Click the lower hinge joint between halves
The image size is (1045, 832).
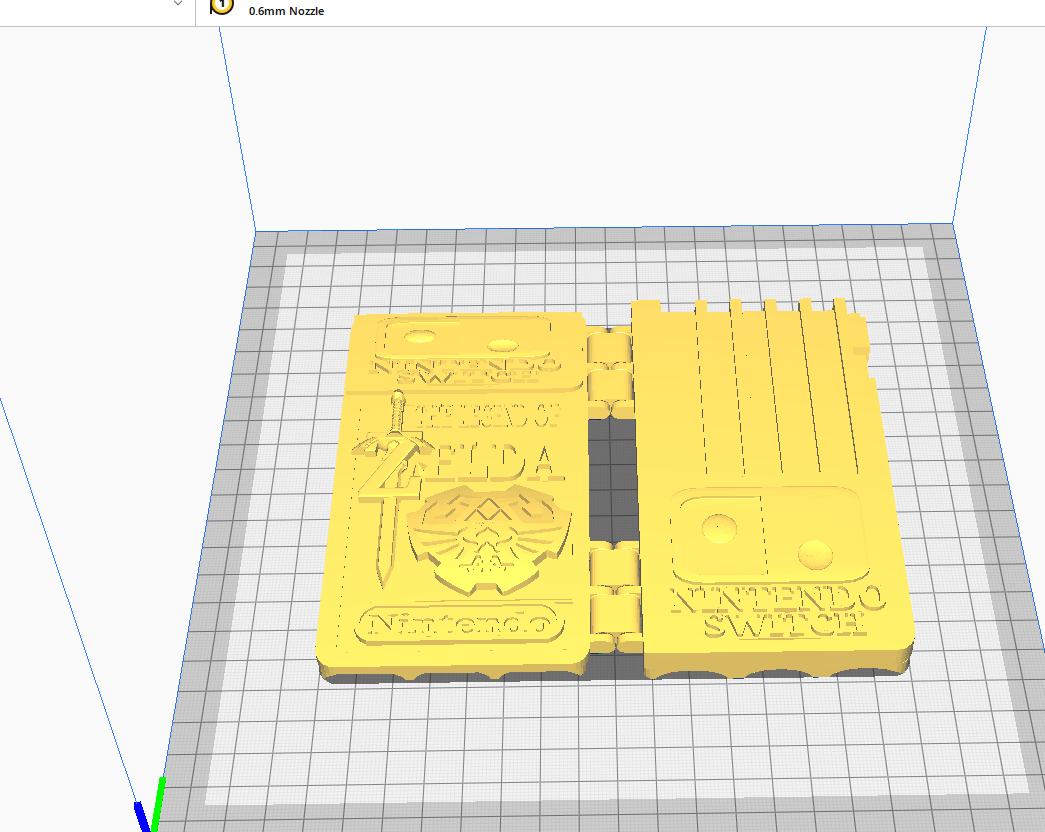pos(616,597)
